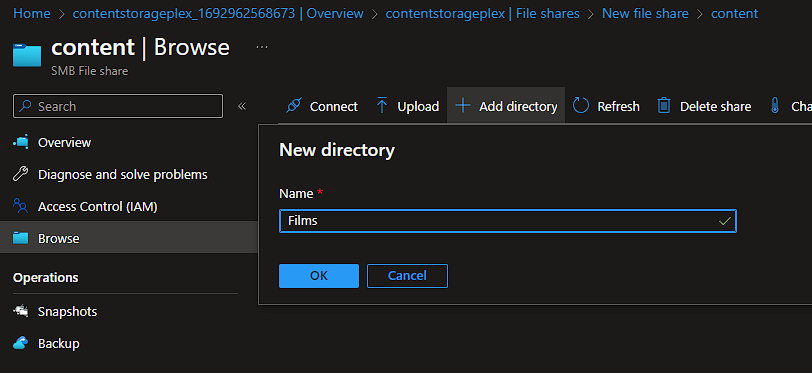Viewport: 812px width, 373px height.
Task: Open contentstorageplex_1692962568673 Overview breadcrumb
Action: (x=218, y=13)
